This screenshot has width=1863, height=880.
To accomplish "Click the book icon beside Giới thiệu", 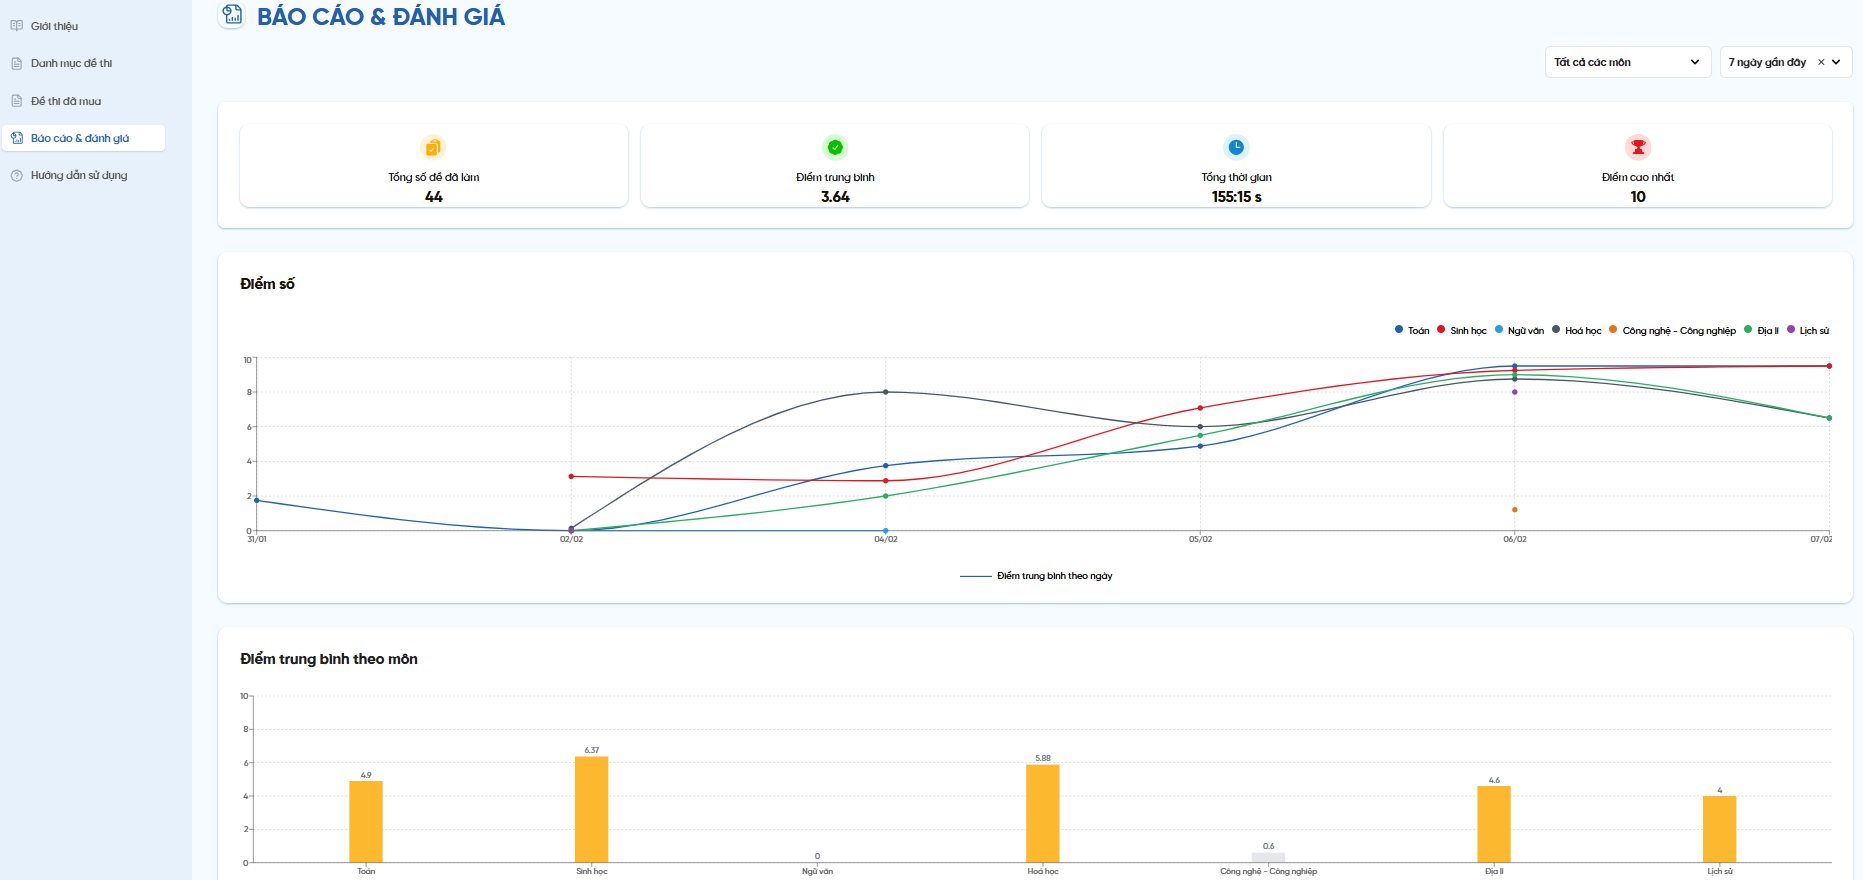I will (17, 26).
